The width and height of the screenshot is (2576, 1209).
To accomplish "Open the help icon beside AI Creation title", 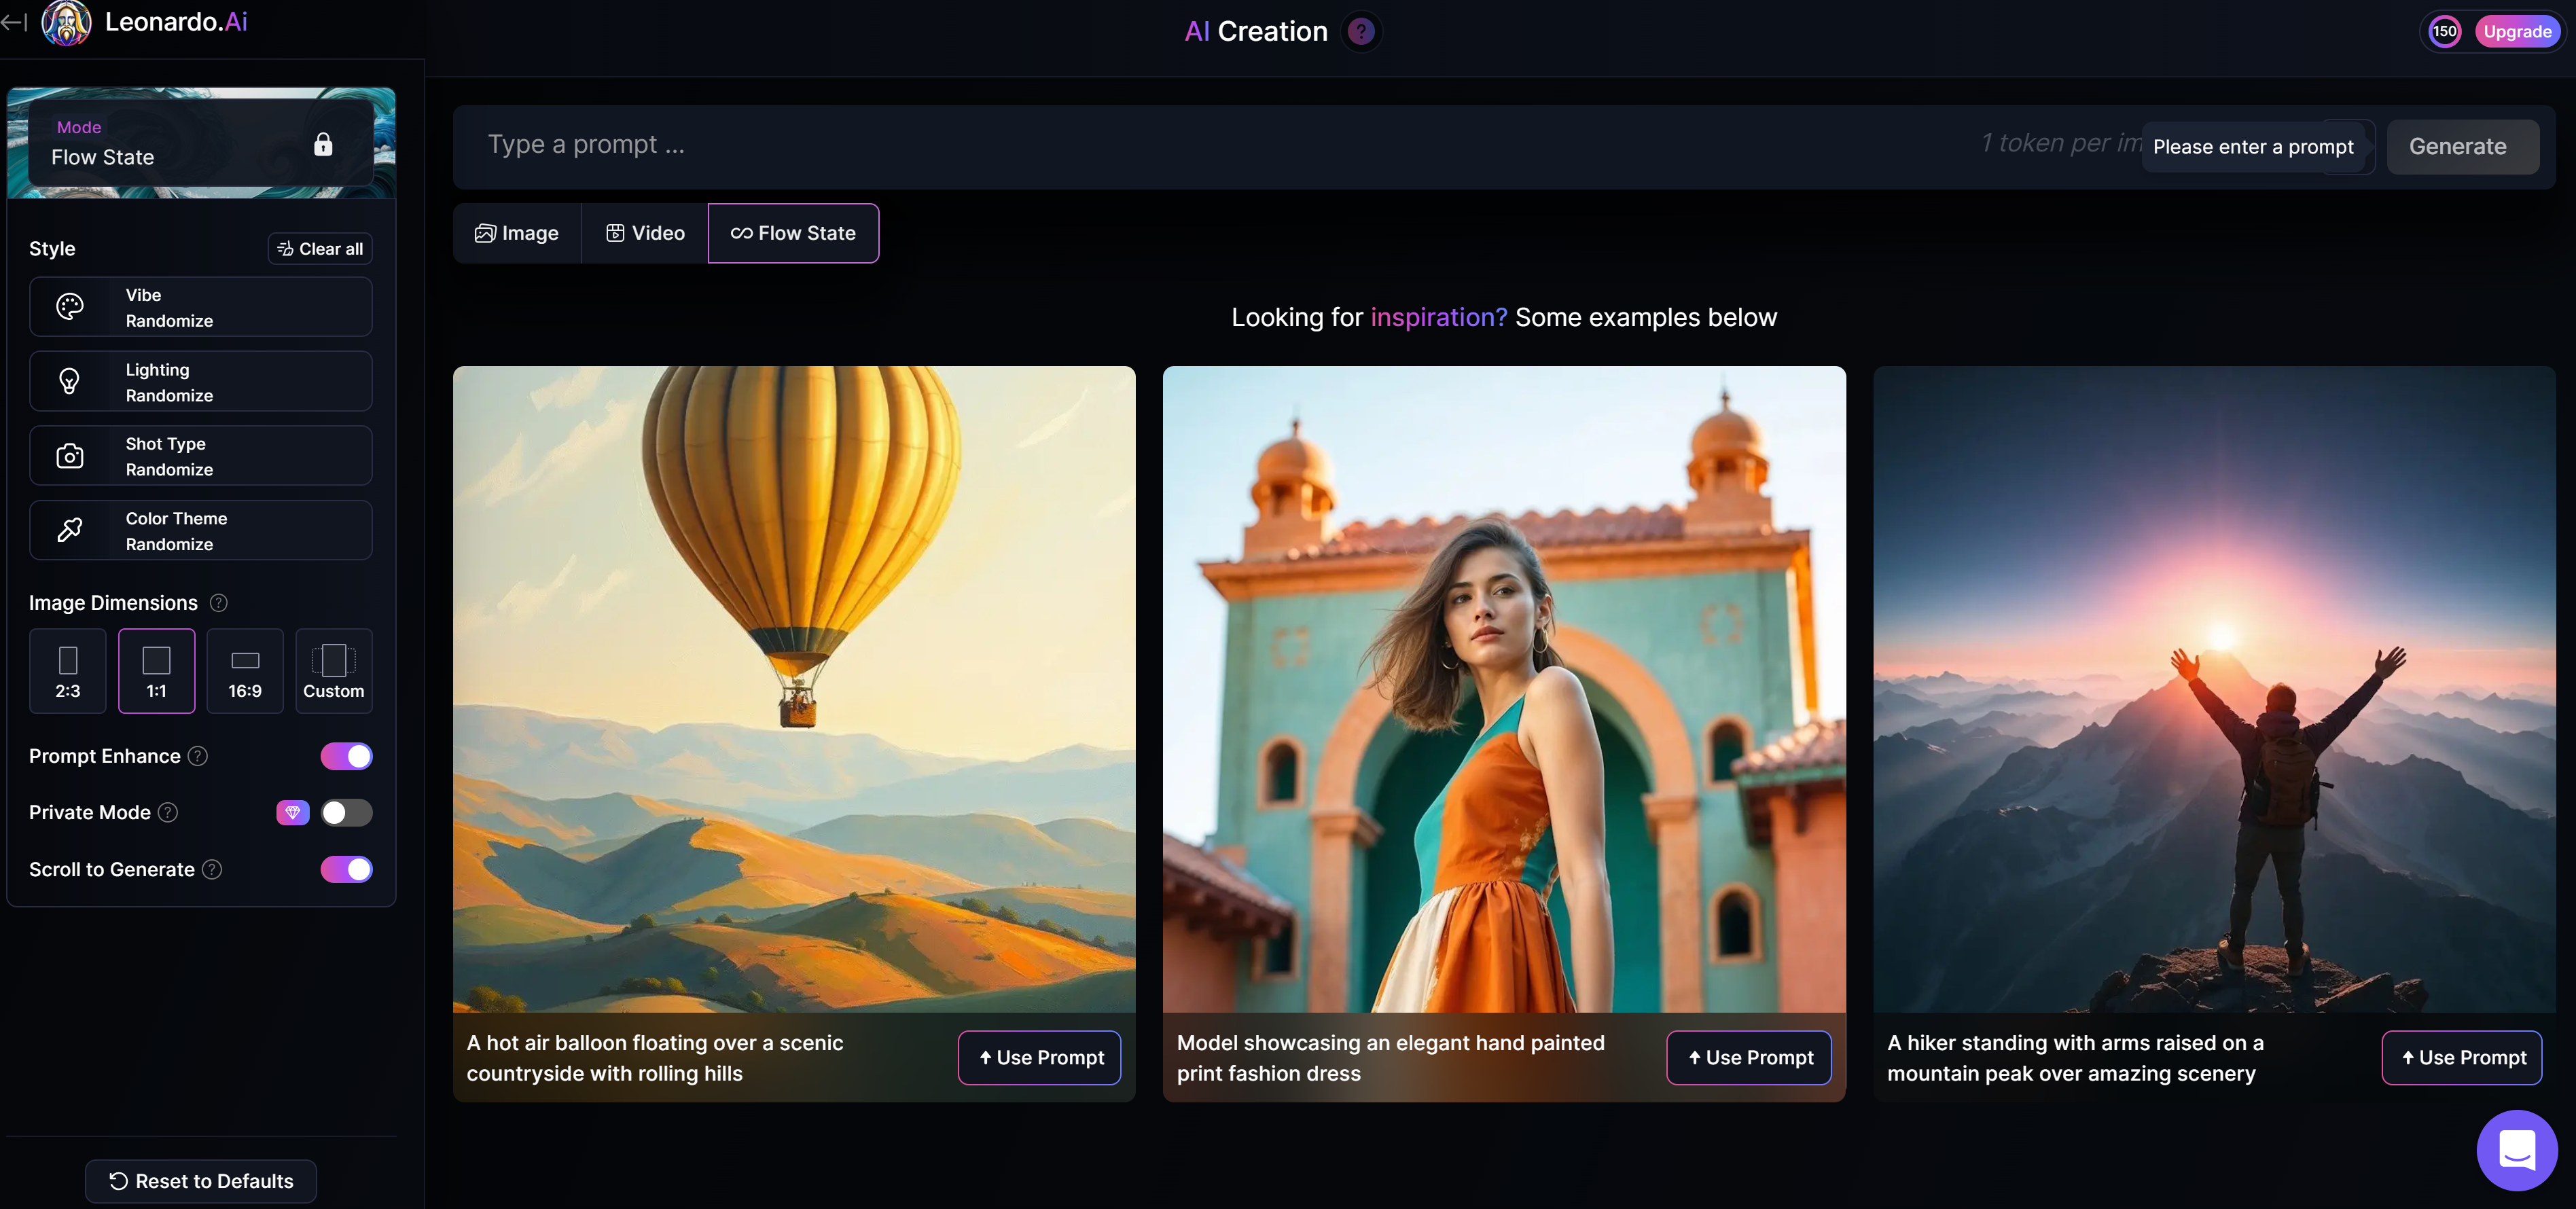I will point(1360,31).
